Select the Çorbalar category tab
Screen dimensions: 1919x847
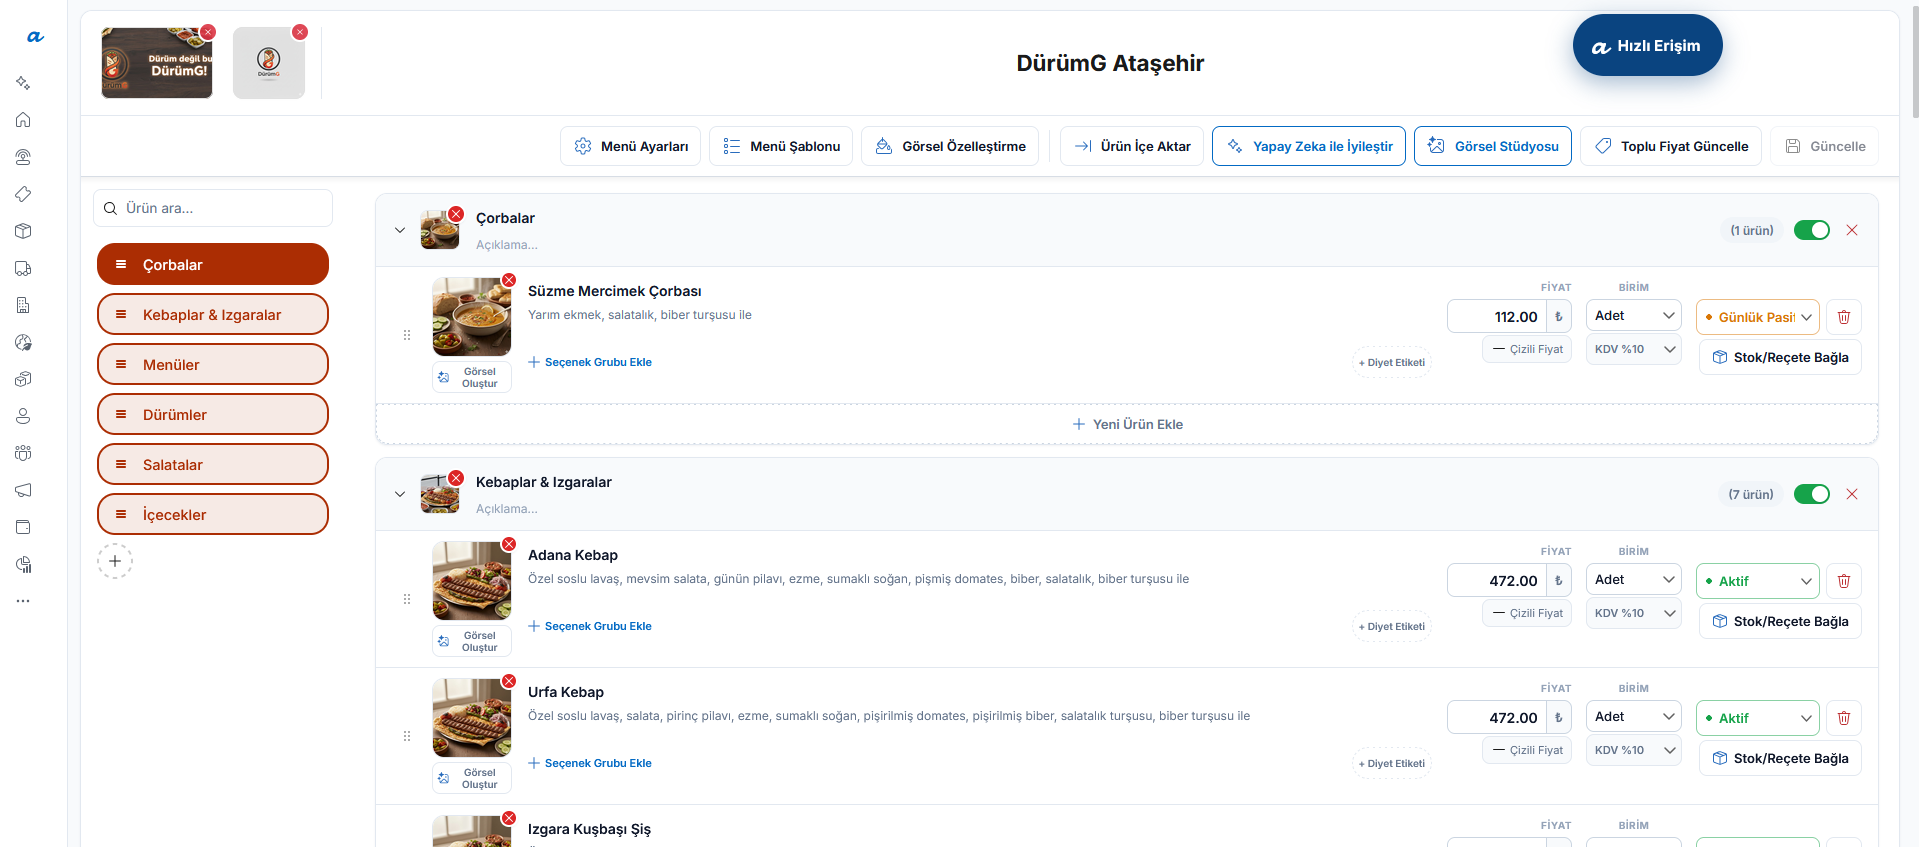[213, 264]
